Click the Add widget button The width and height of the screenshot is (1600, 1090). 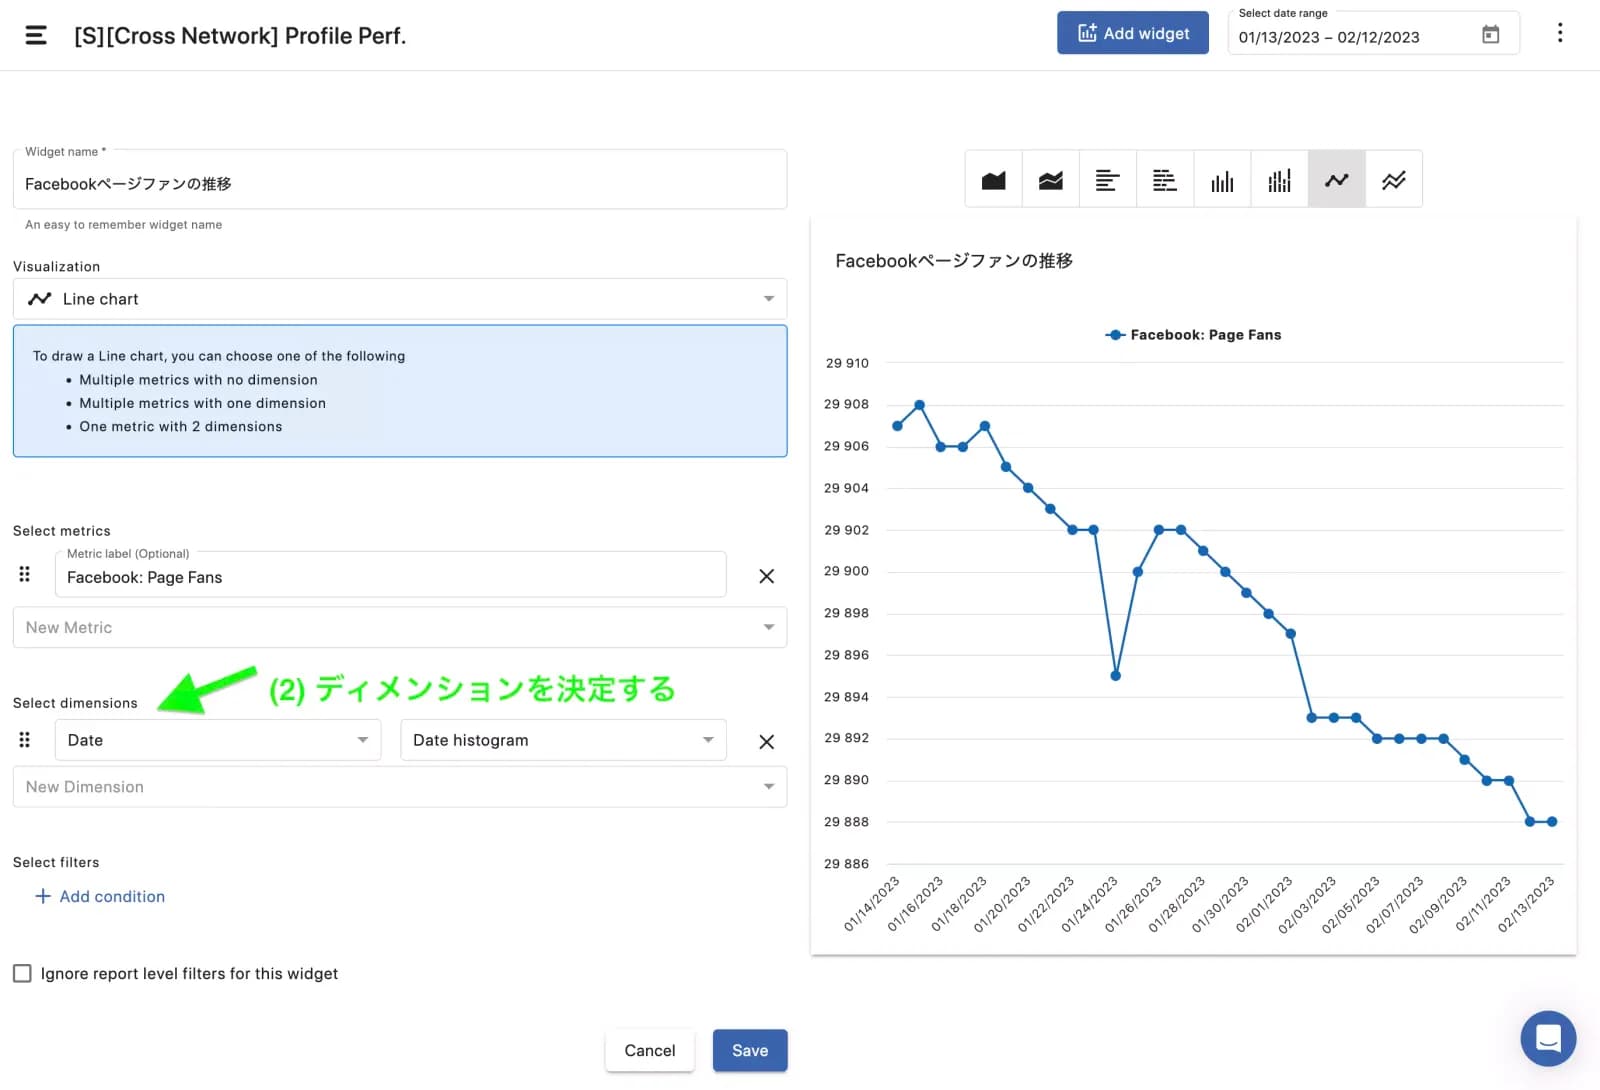1132,33
